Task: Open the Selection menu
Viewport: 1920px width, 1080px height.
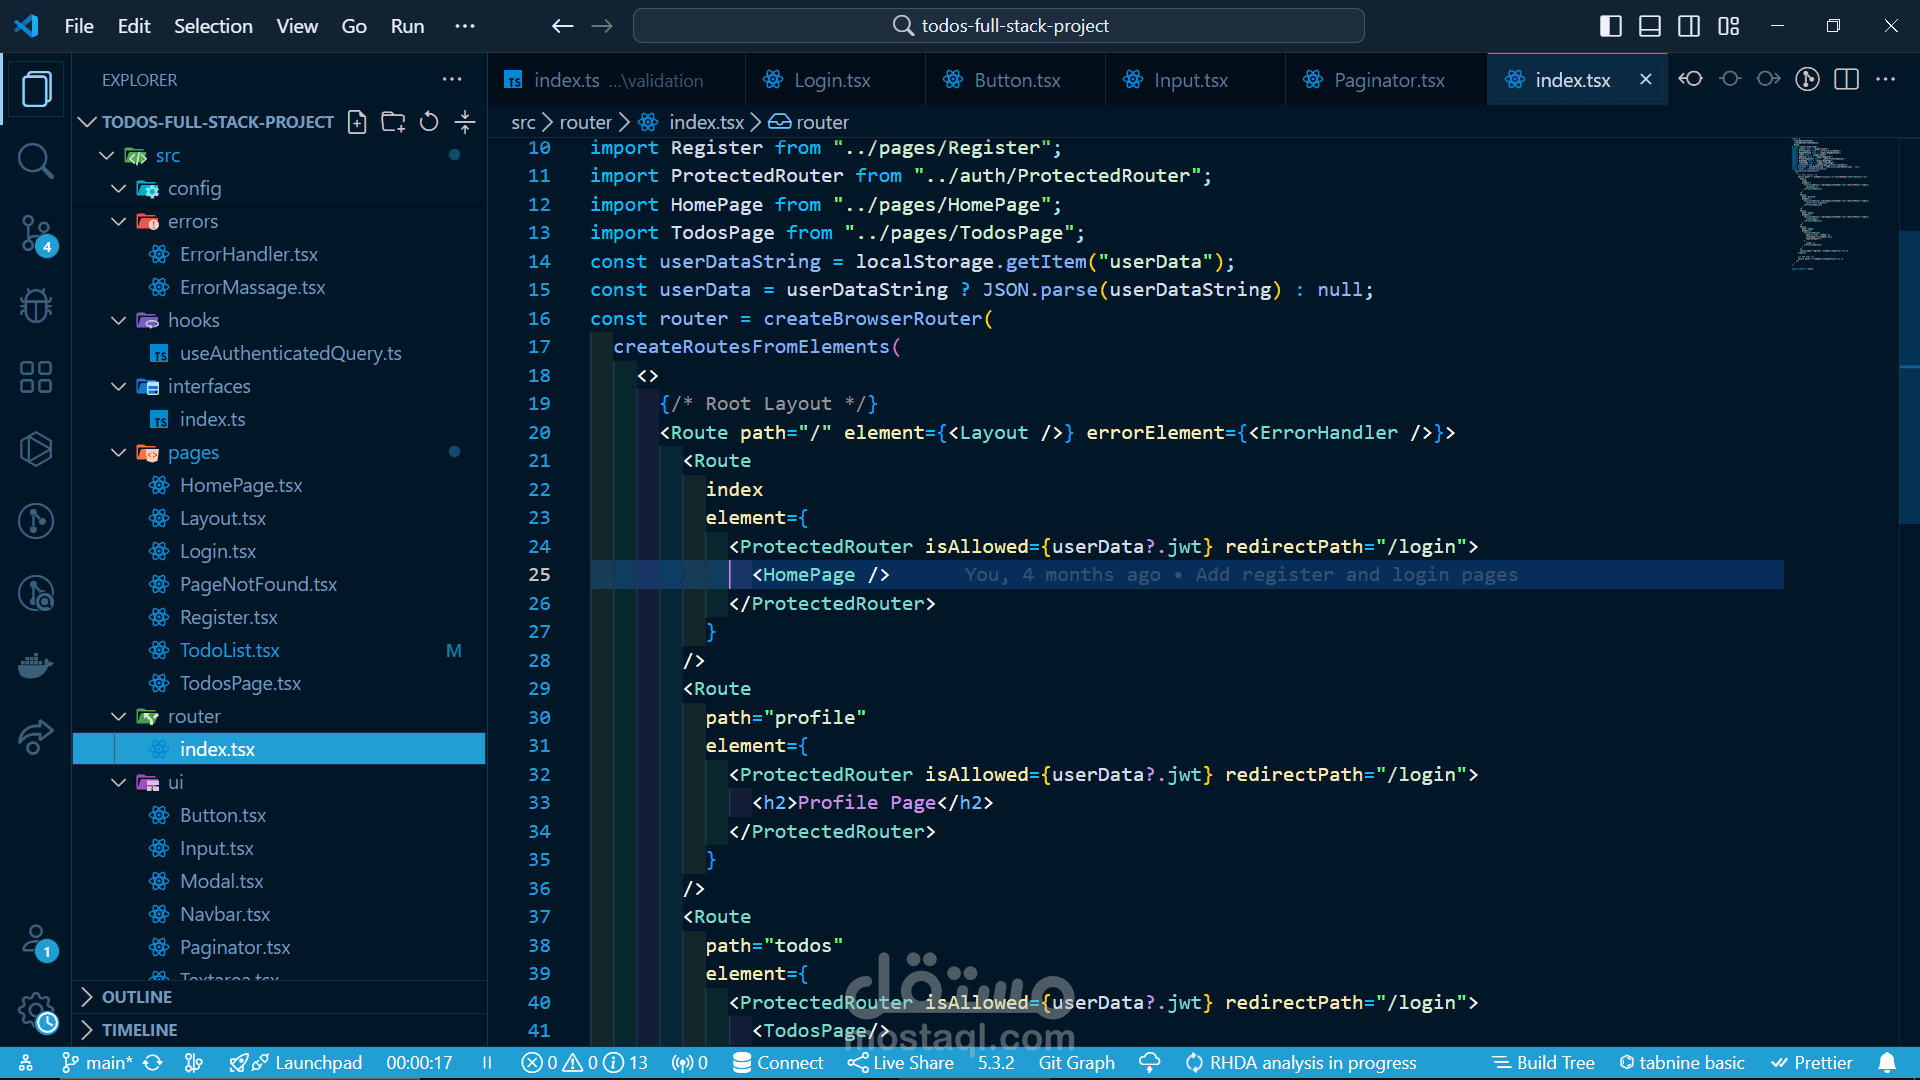Action: (213, 26)
